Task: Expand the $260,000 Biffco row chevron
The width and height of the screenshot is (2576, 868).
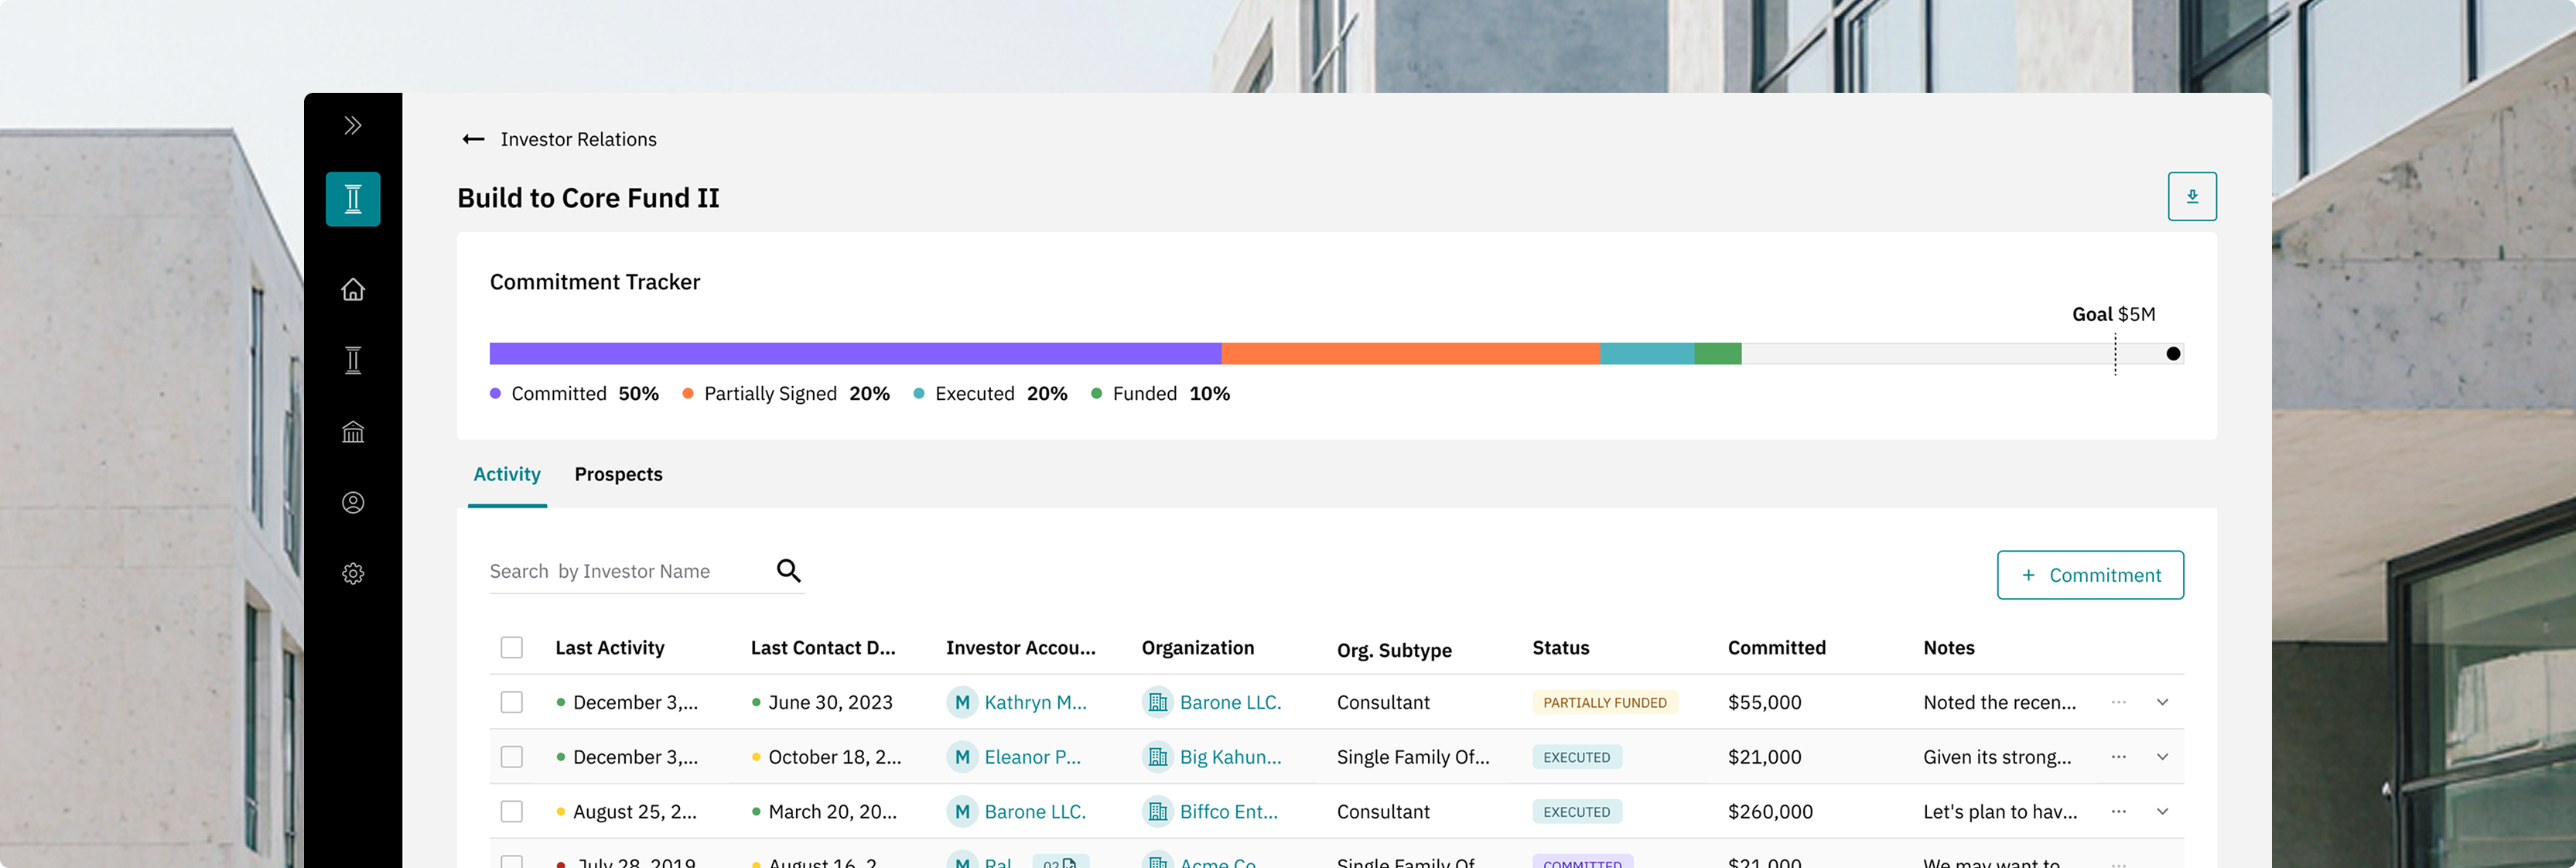Action: coord(2162,812)
